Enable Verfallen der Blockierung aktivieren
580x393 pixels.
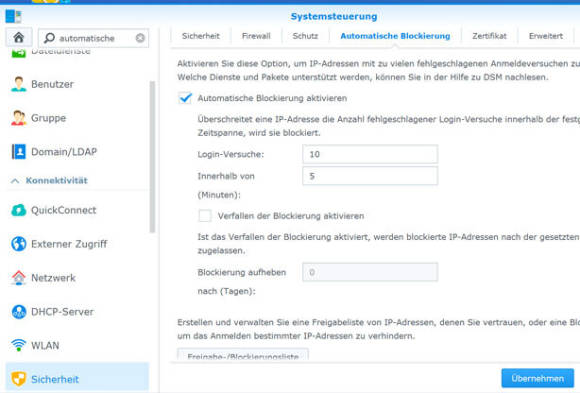pyautogui.click(x=205, y=216)
